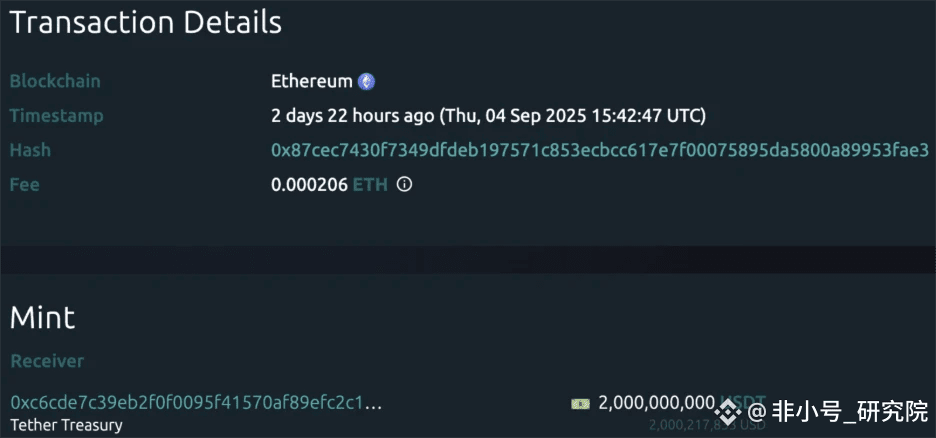Click the 0.000206 fee amount

309,184
